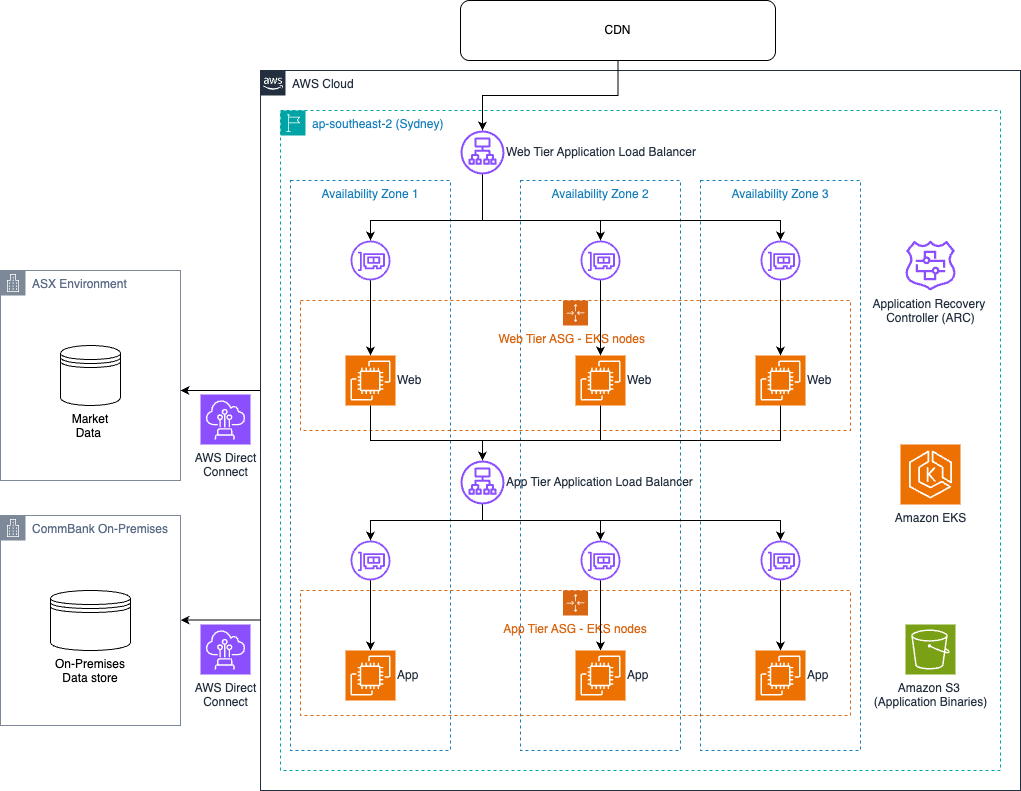Click the network interface icon above Web in Availability Zone 1

pyautogui.click(x=371, y=261)
